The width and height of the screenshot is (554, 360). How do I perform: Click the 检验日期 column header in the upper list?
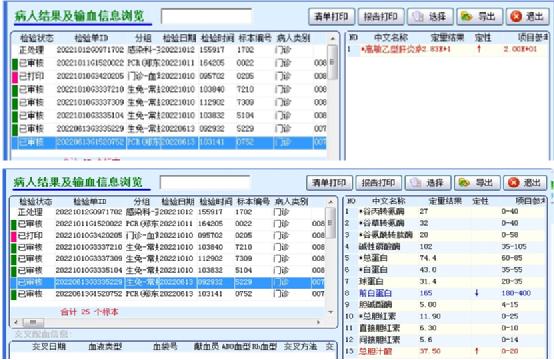click(x=179, y=38)
